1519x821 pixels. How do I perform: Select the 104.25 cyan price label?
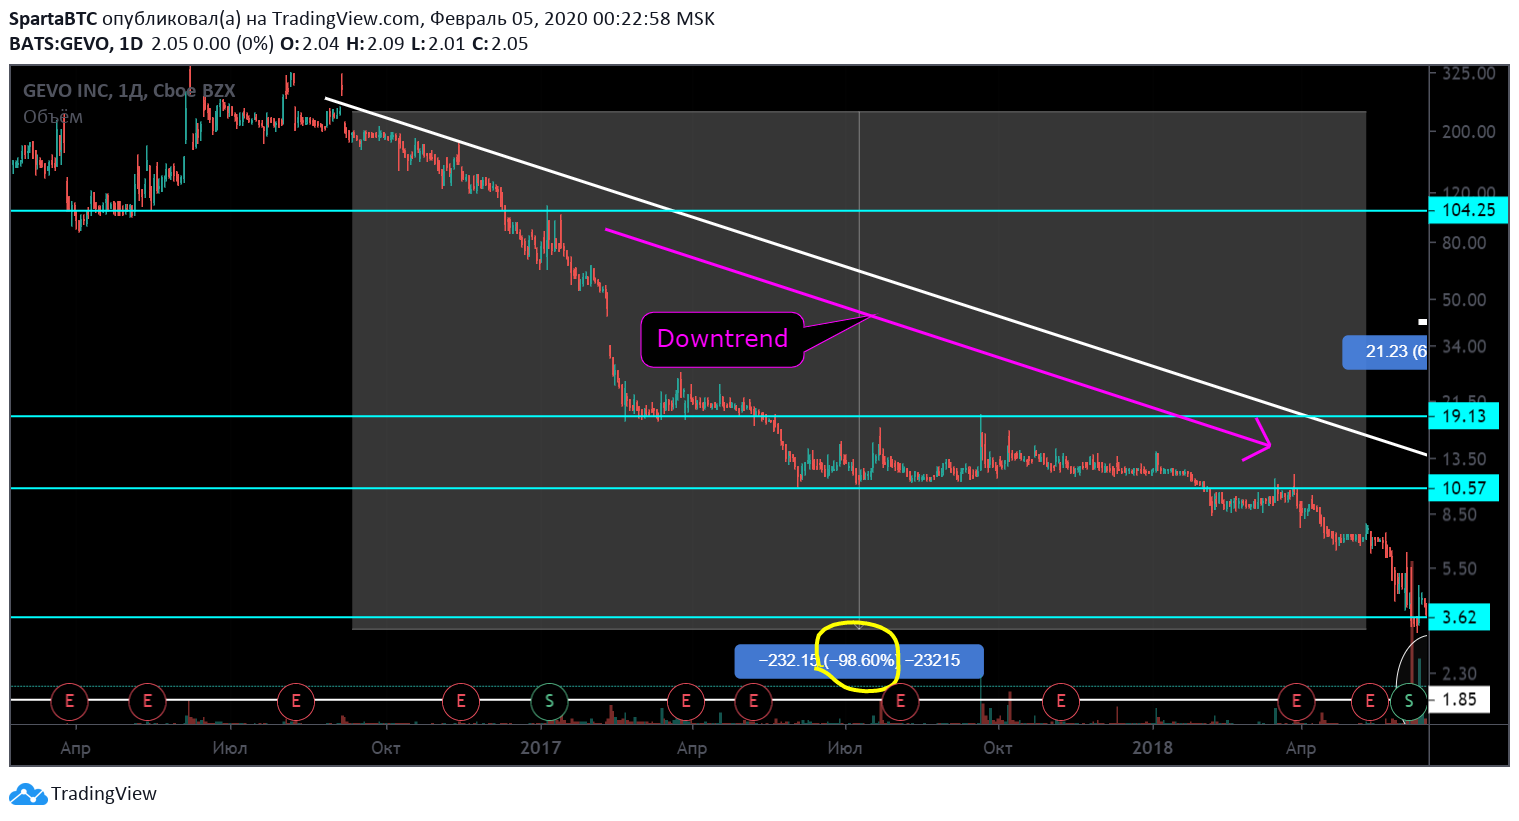point(1468,210)
